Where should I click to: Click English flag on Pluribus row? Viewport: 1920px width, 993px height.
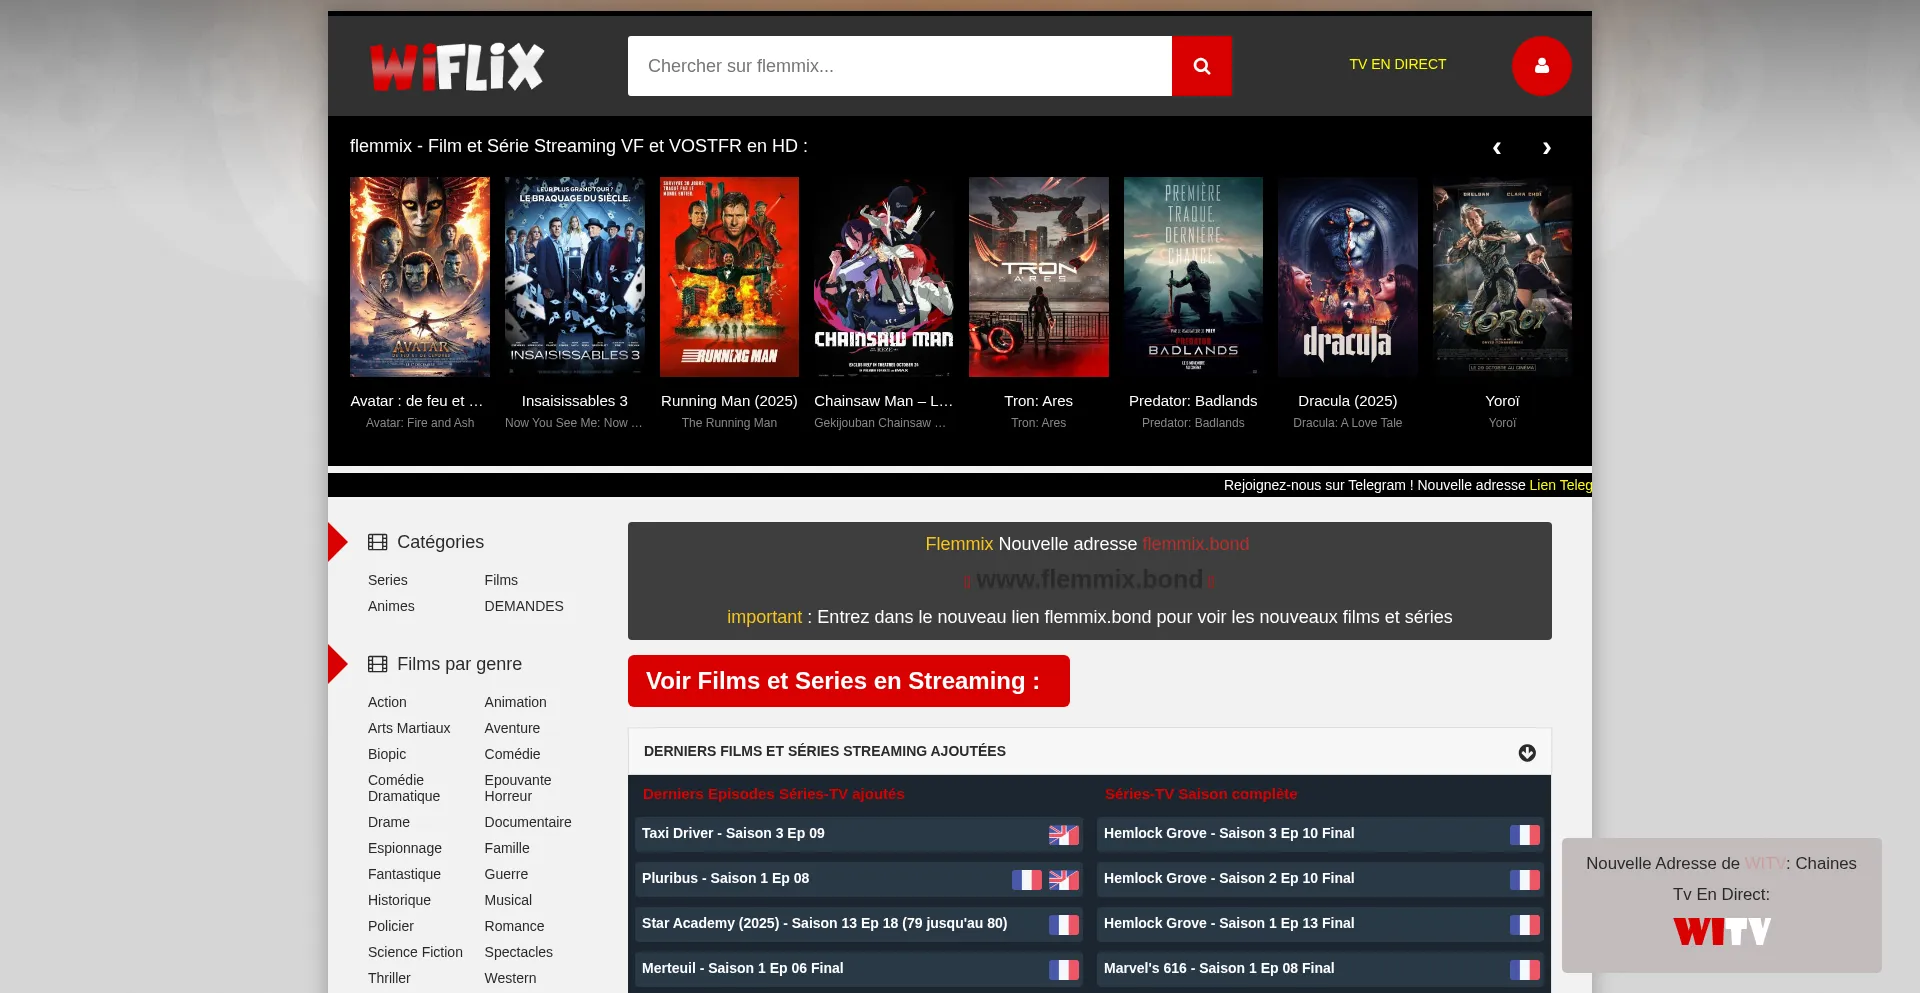click(x=1064, y=880)
